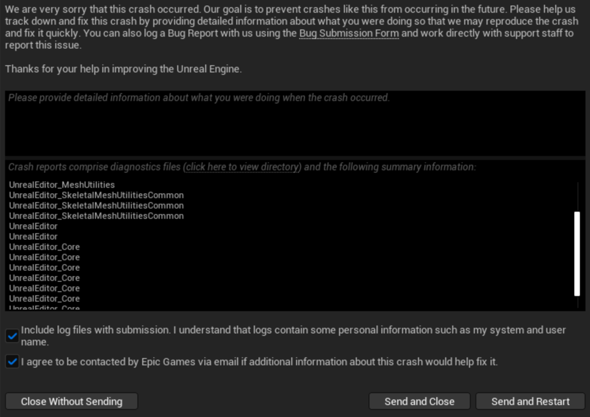Click the partially cut-off bottom stack line

coord(44,307)
